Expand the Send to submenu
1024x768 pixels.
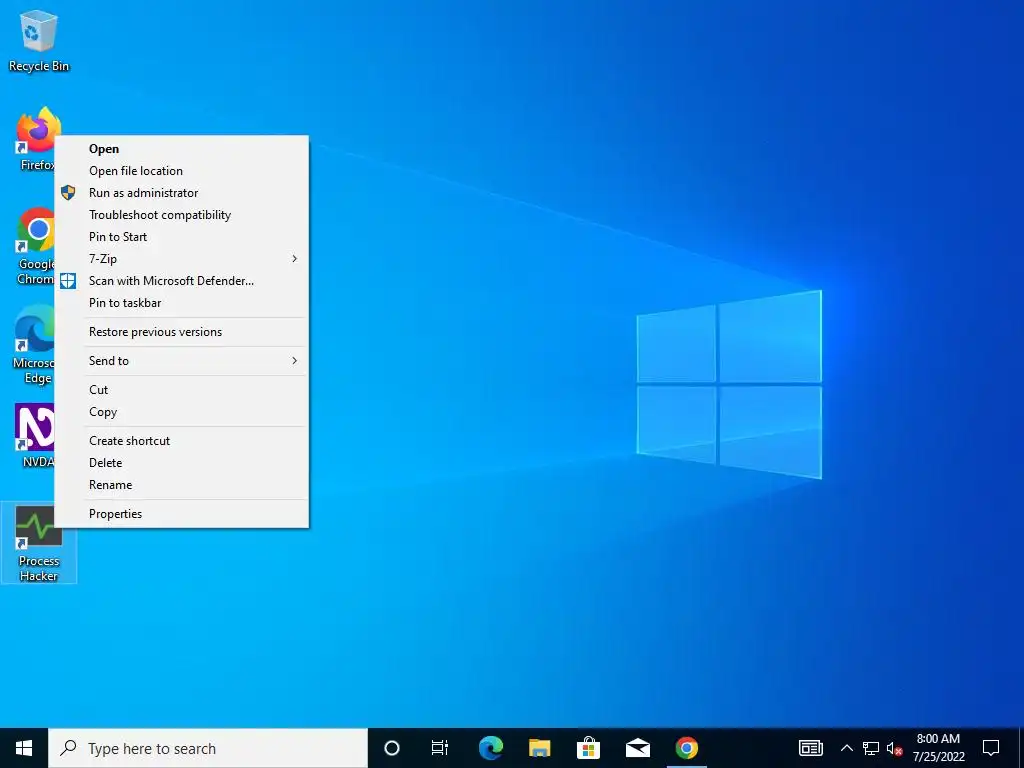point(182,361)
